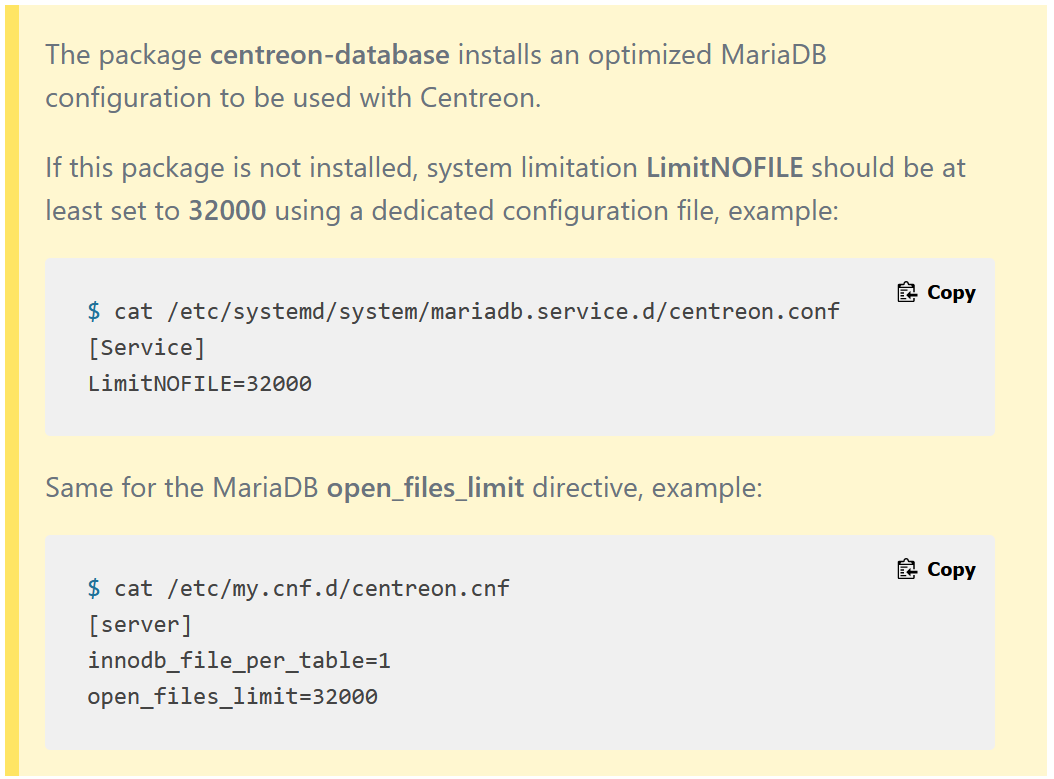Click the [Service] line in the first code block

(x=146, y=347)
